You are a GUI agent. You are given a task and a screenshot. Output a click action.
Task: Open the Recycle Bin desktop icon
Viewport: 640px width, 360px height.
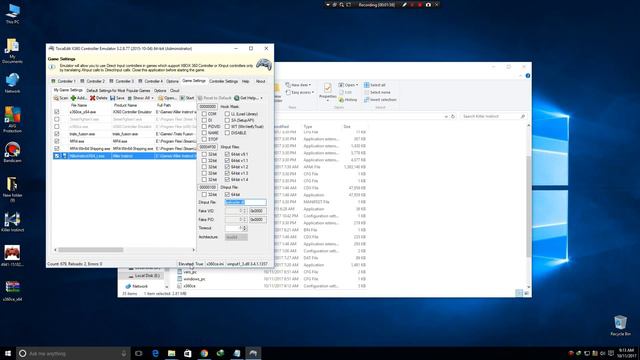[x=620, y=325]
